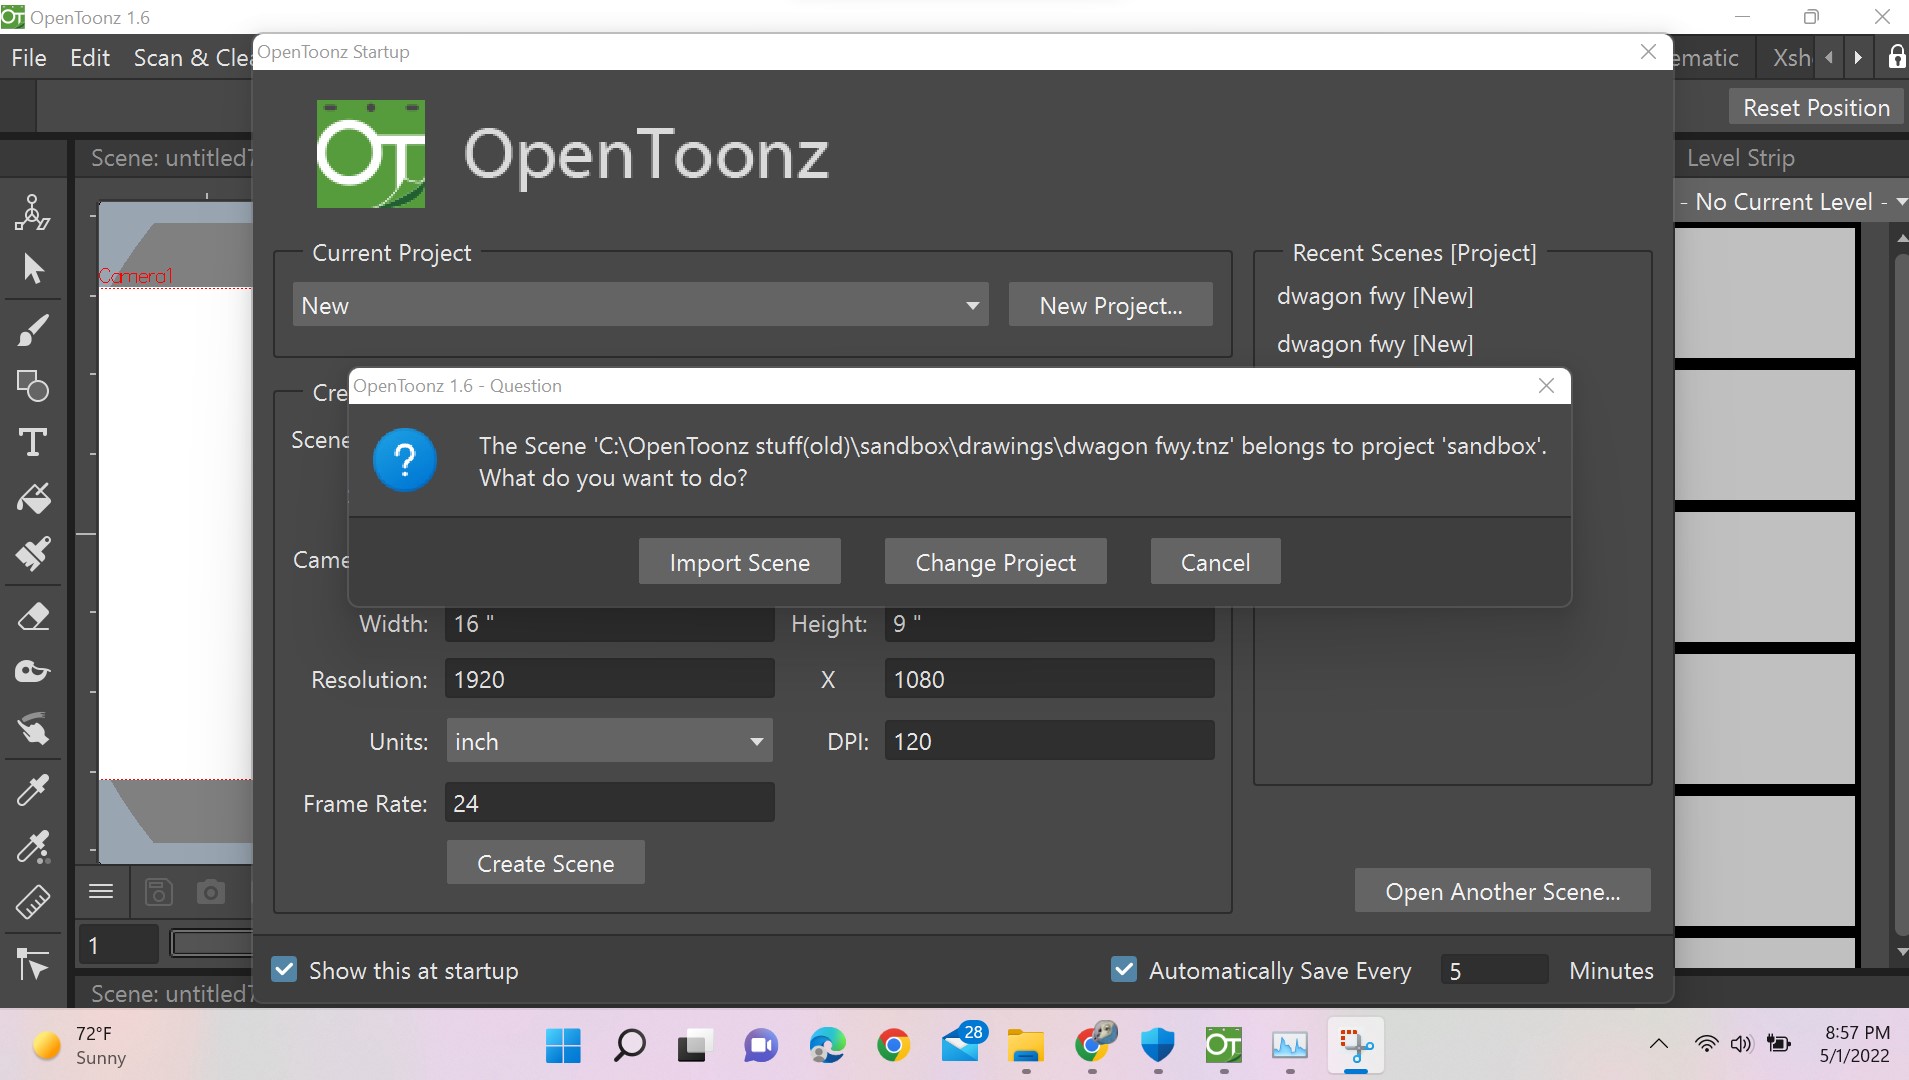Disable Automatically Save Every option
The height and width of the screenshot is (1080, 1909).
pos(1122,968)
